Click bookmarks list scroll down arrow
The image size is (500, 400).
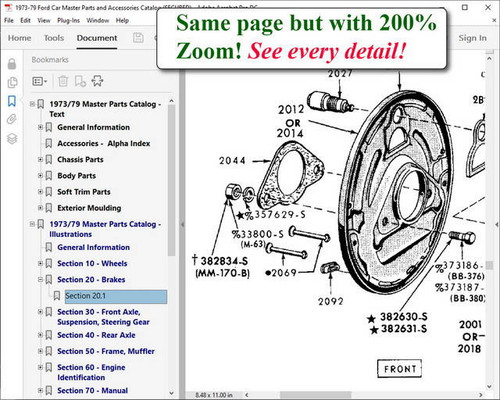(171, 393)
